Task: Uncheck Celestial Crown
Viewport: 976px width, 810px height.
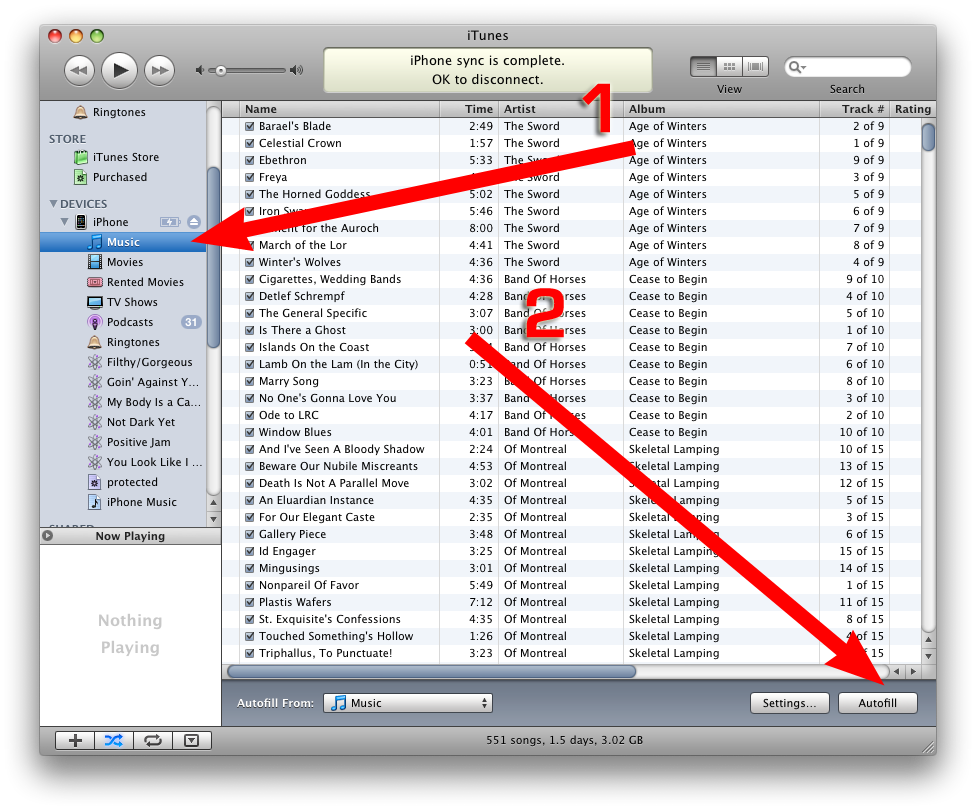Action: coord(250,143)
